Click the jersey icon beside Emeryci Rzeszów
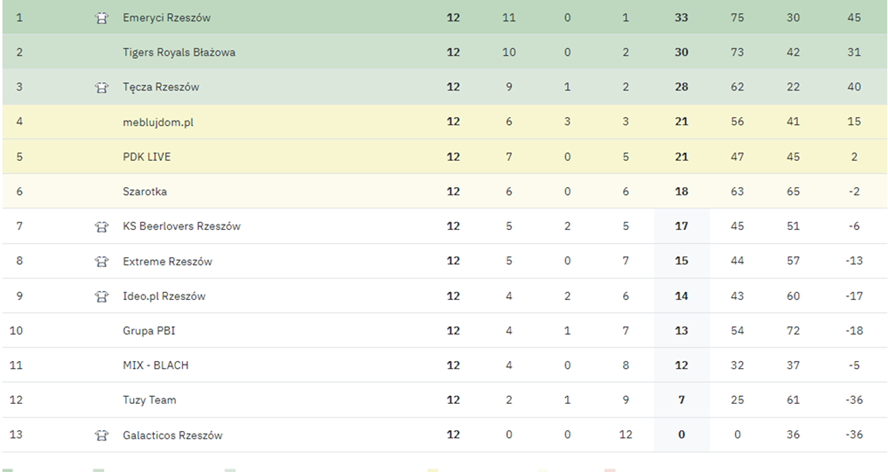888x472 pixels. (x=101, y=18)
